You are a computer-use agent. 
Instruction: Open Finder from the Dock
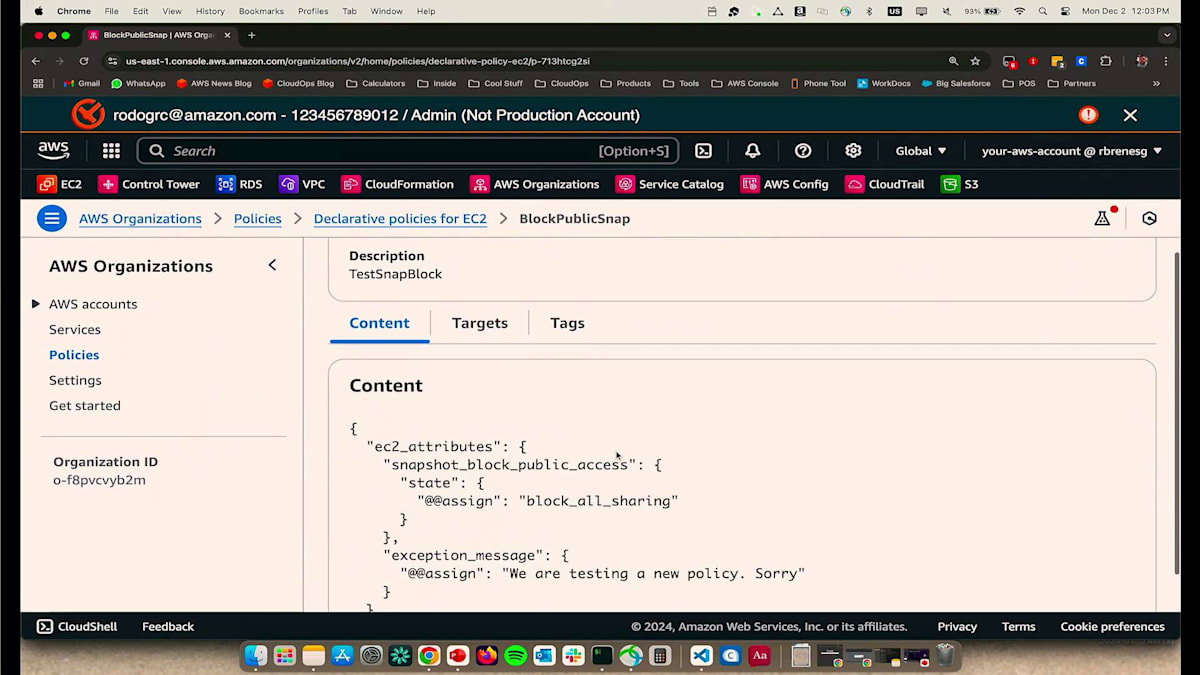click(x=256, y=656)
